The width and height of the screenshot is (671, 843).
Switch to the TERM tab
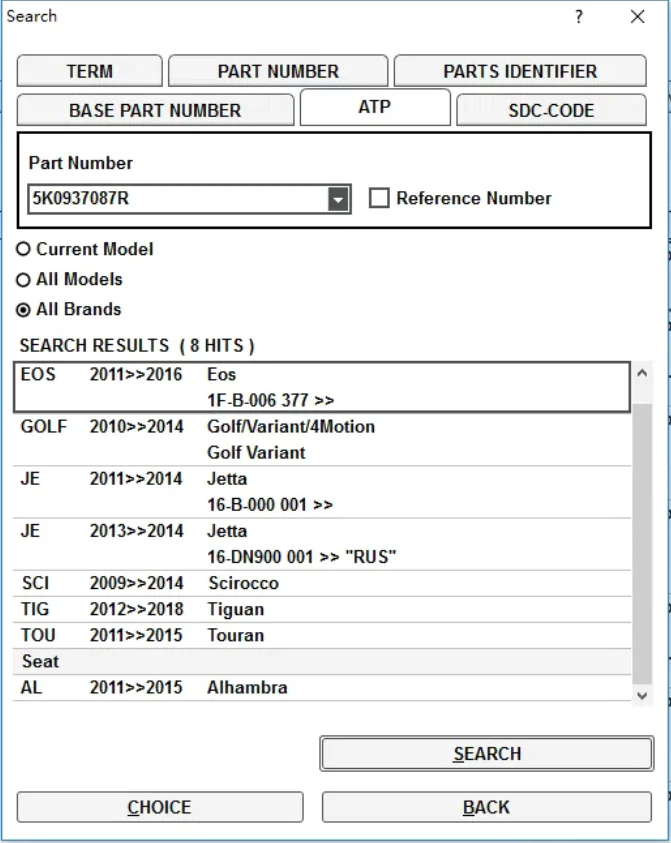(x=89, y=72)
